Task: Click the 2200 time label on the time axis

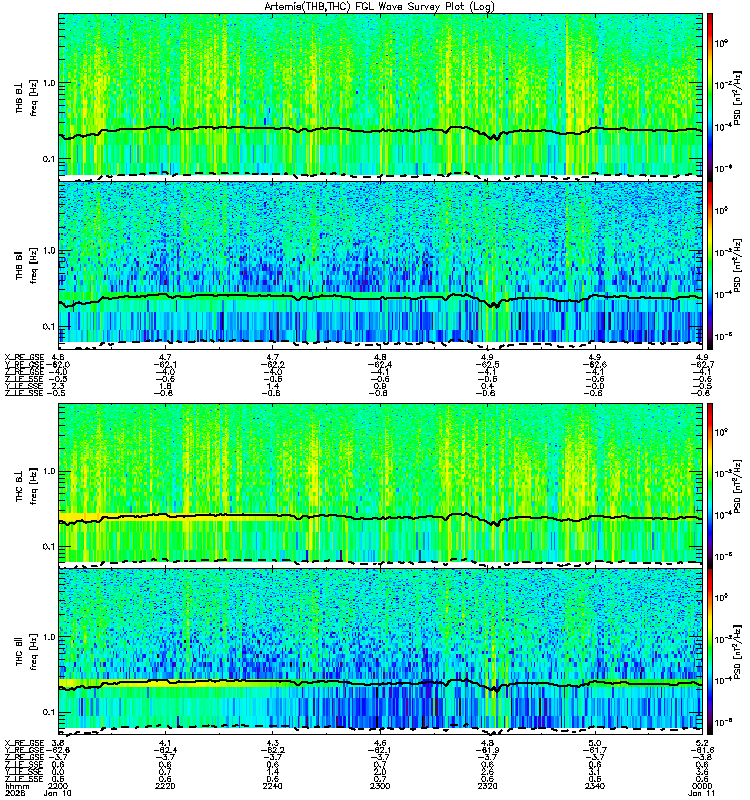Action: 56,786
